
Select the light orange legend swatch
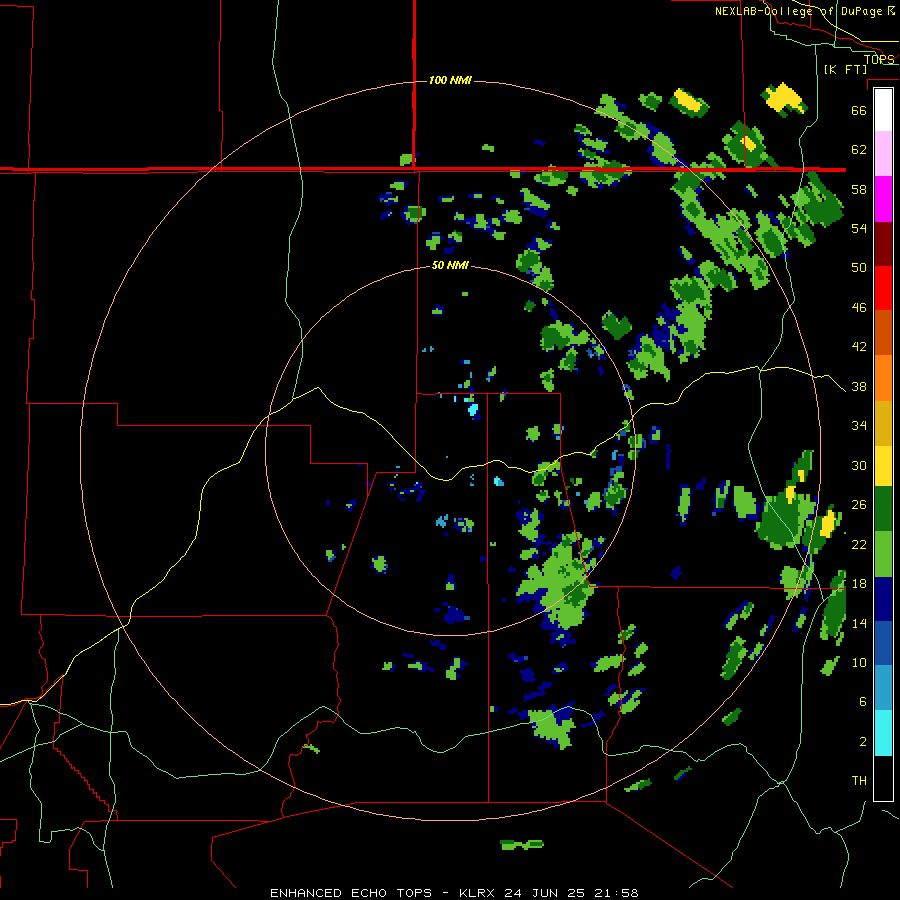[883, 378]
